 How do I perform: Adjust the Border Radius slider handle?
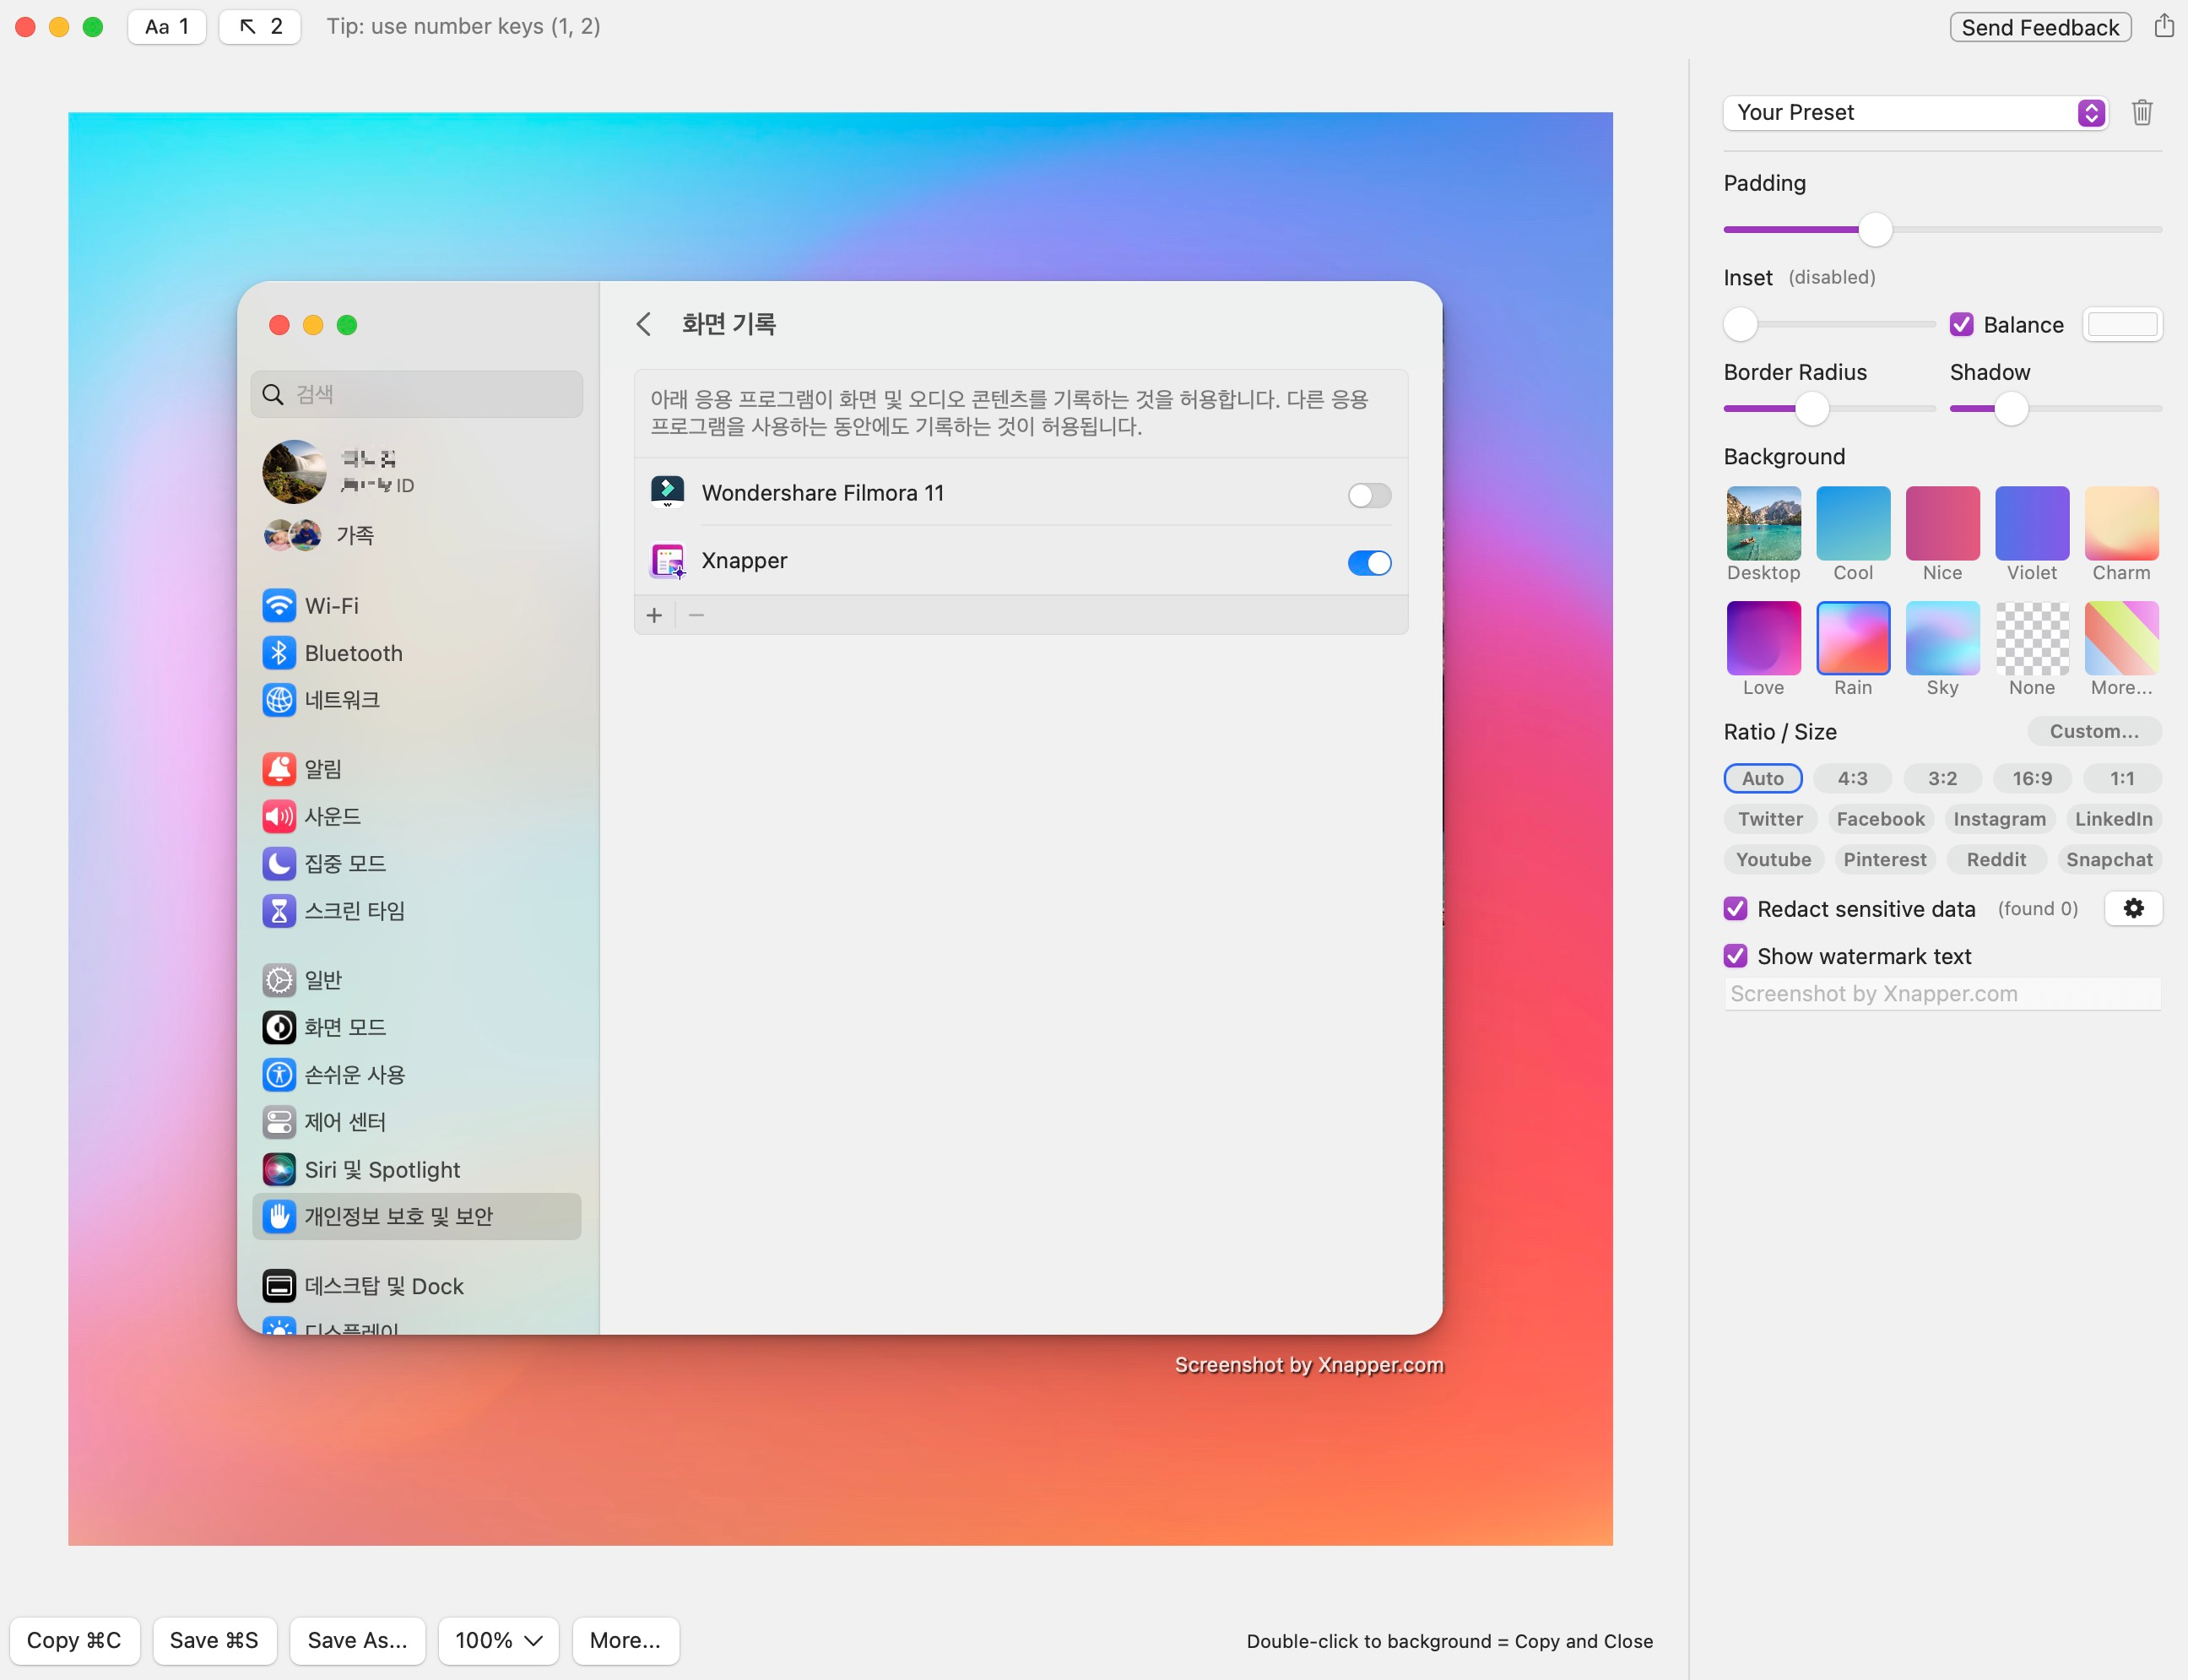[x=1811, y=408]
